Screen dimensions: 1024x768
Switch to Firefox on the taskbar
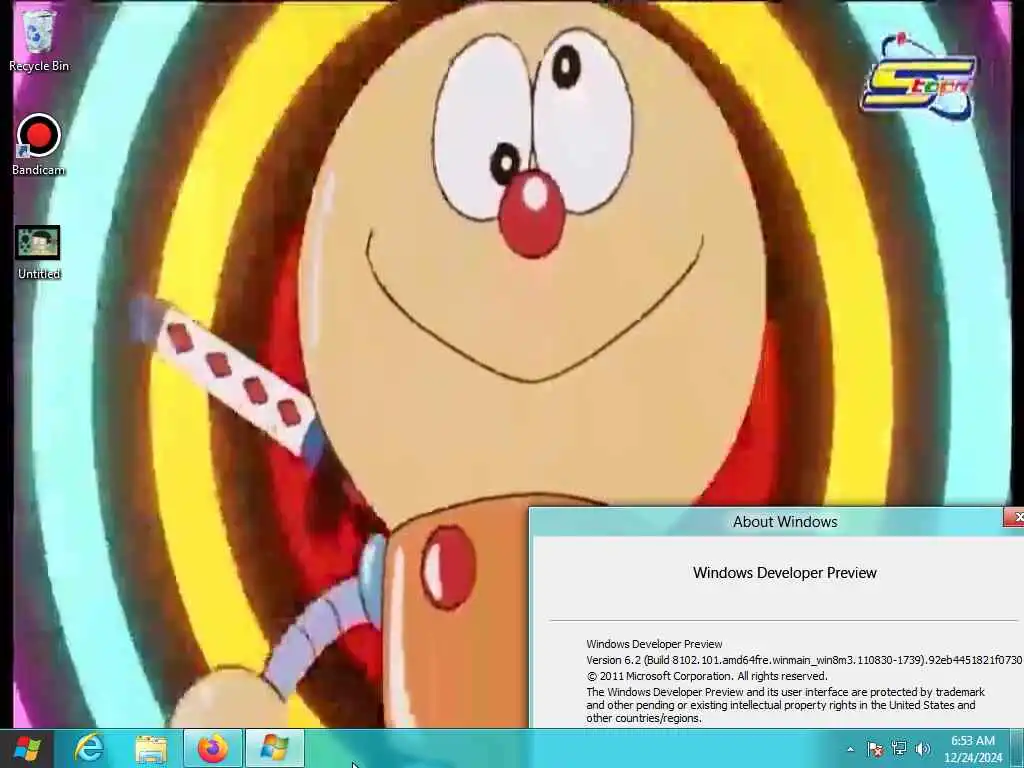point(213,748)
